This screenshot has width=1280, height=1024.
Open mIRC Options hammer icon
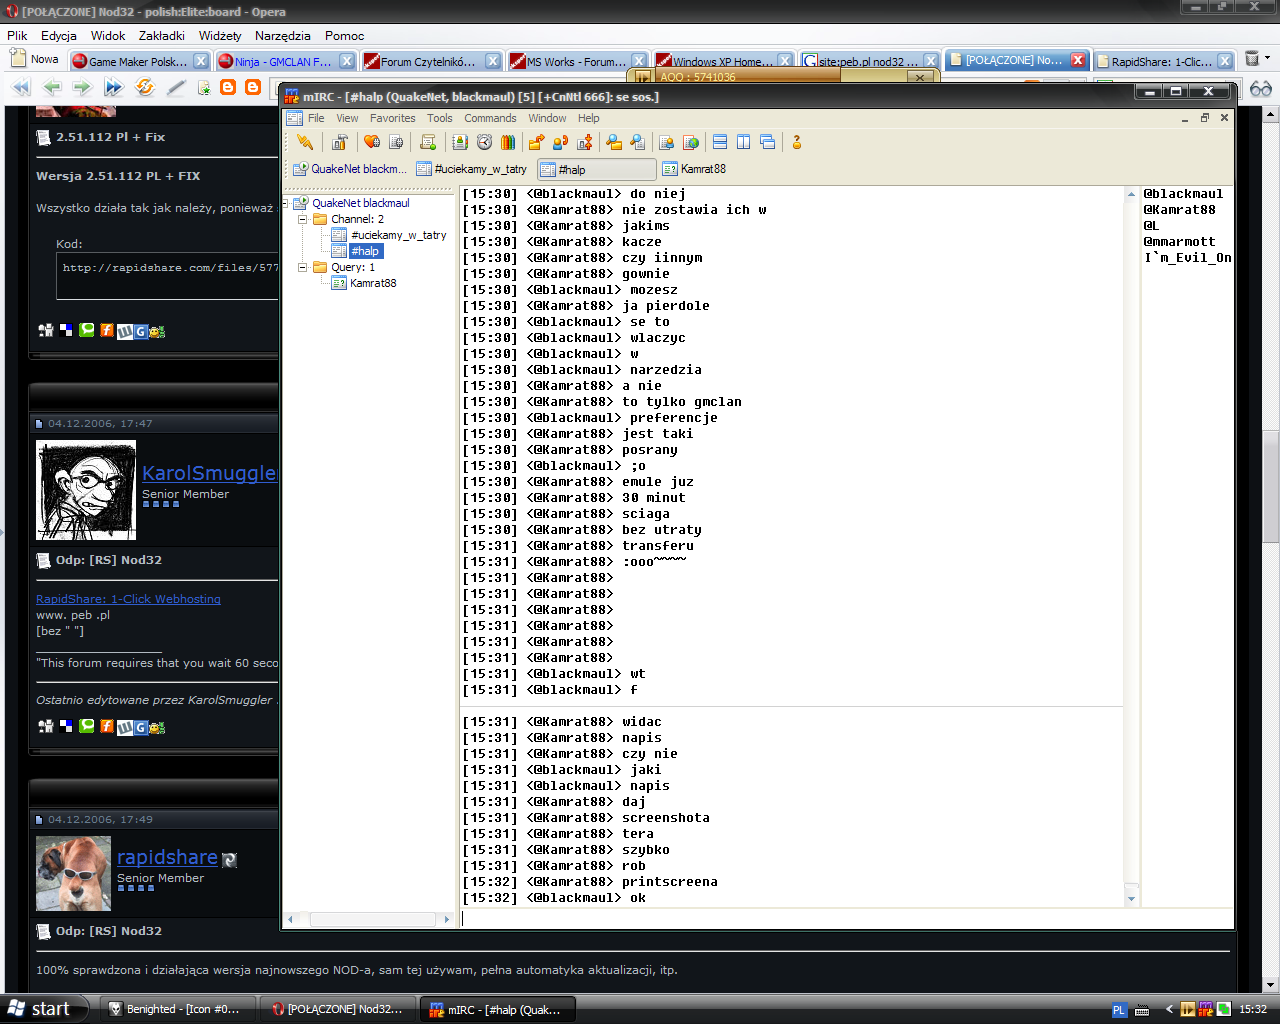coord(340,142)
